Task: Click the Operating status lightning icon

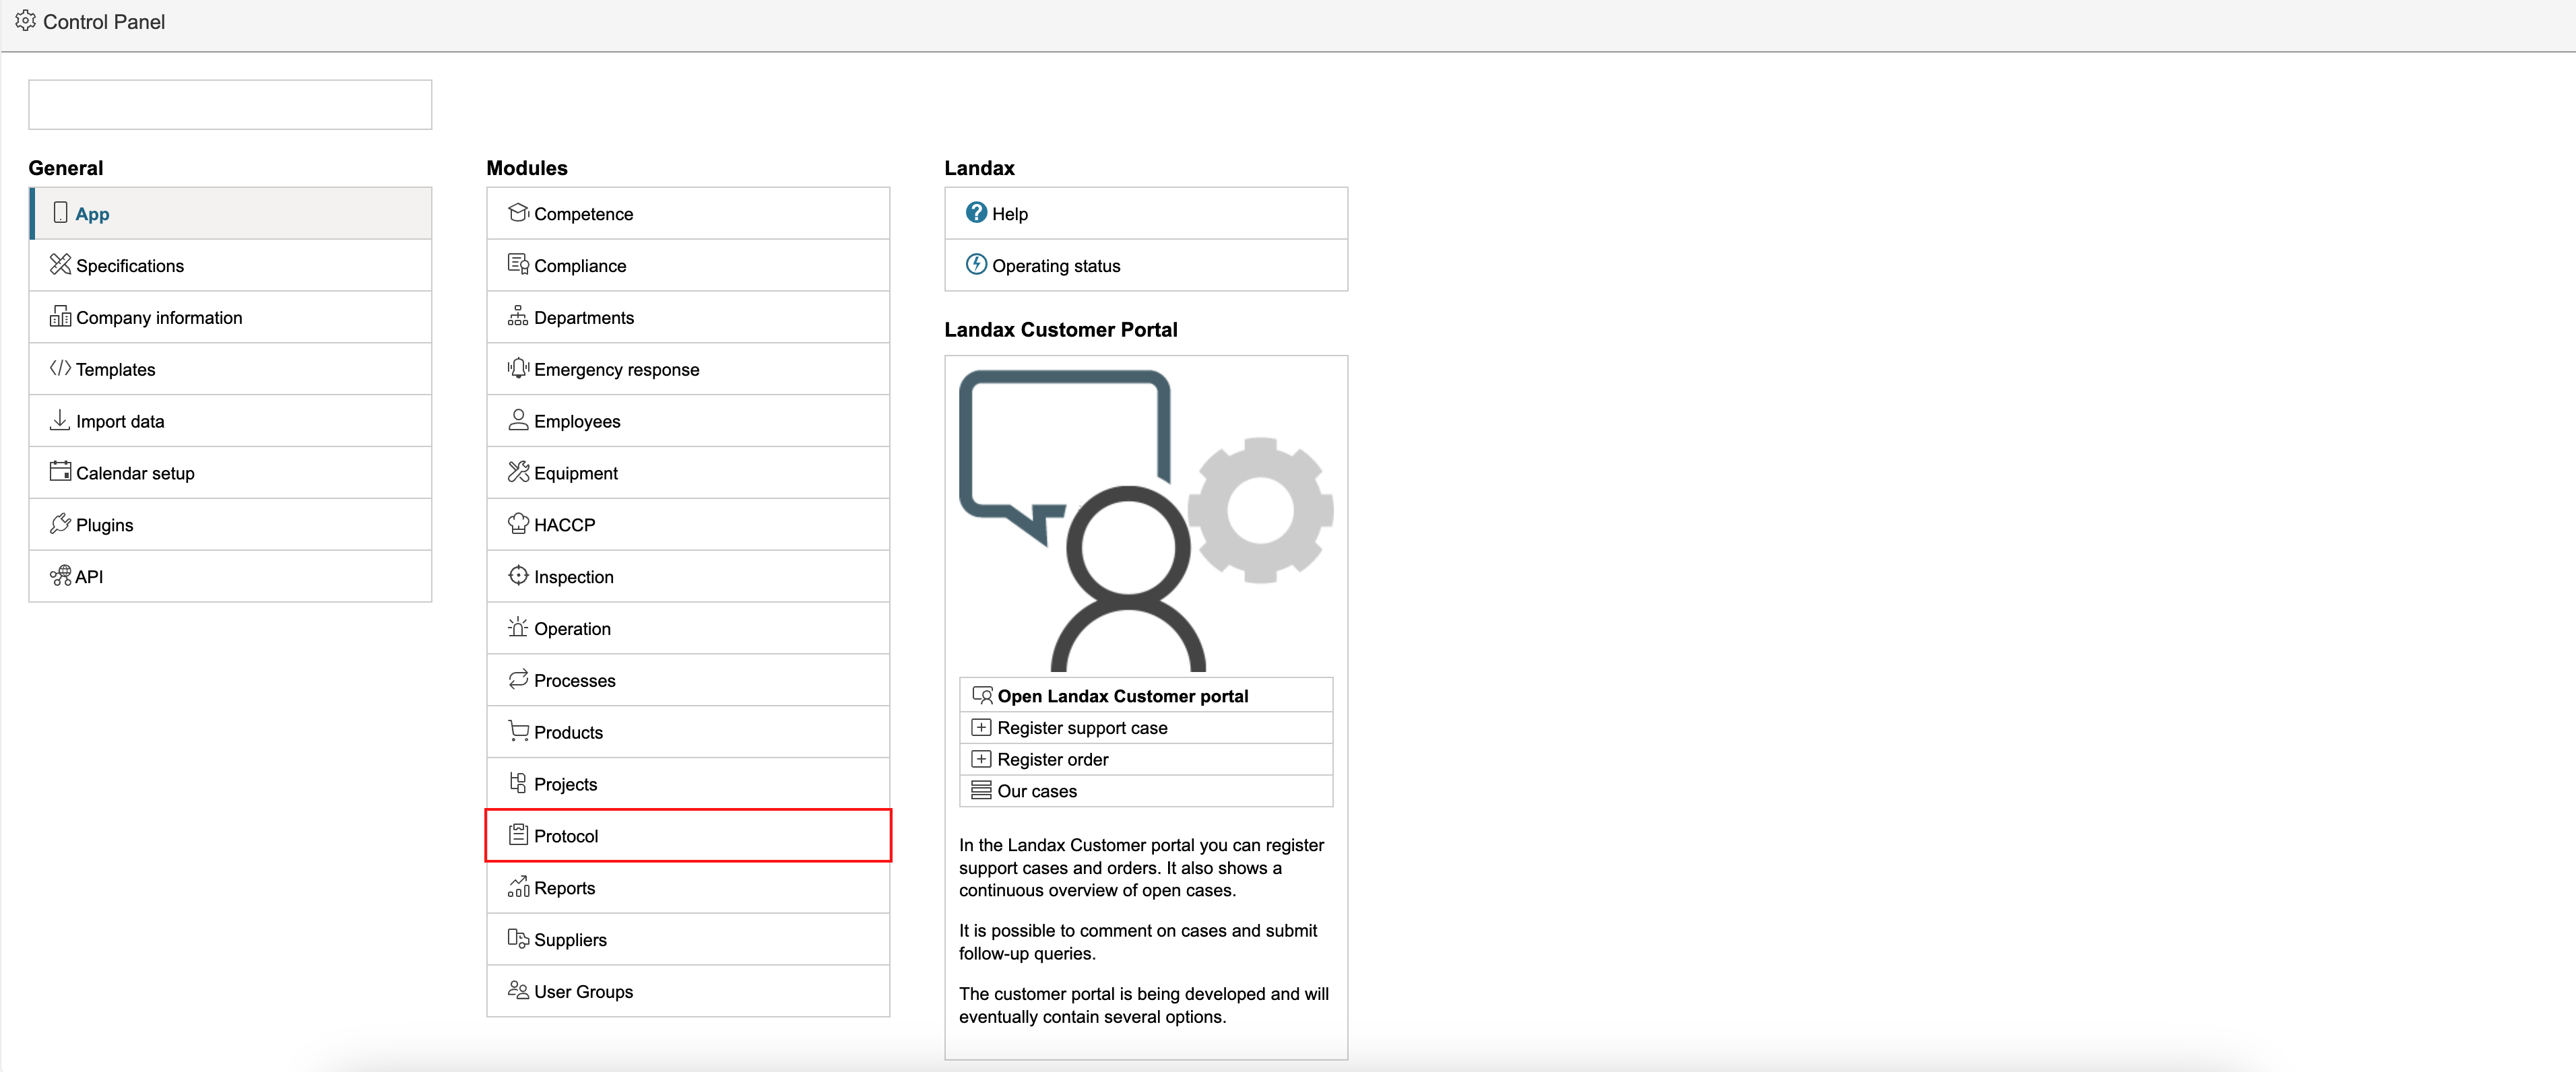Action: (x=976, y=265)
